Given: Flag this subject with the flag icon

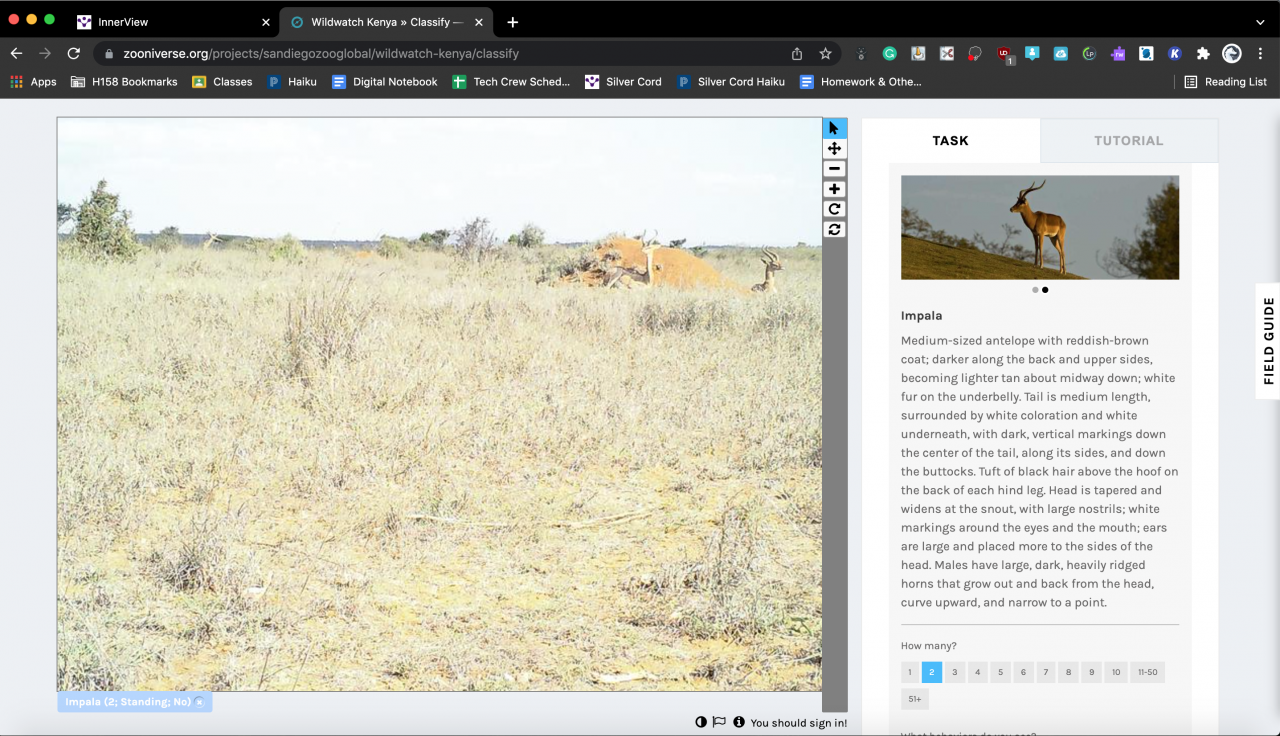Looking at the screenshot, I should (x=719, y=722).
